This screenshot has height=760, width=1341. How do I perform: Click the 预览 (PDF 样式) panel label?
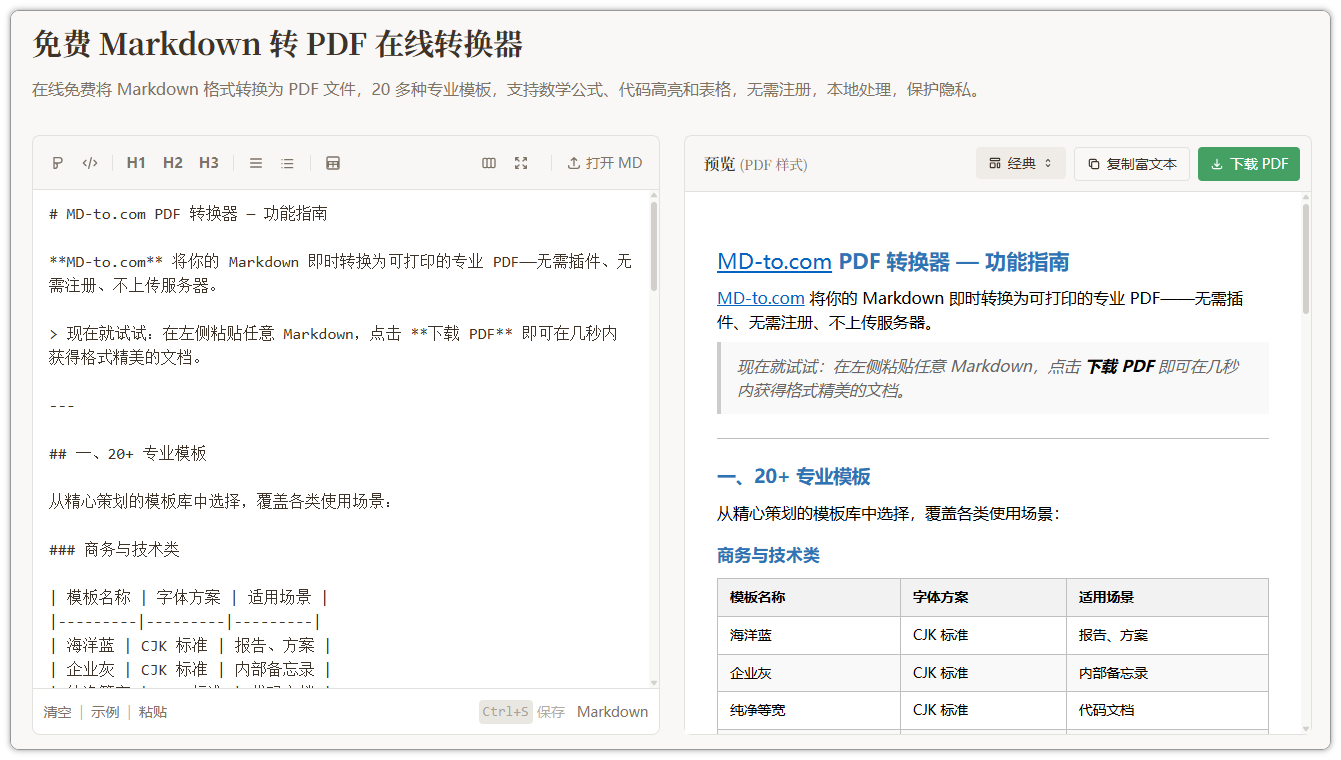point(755,164)
